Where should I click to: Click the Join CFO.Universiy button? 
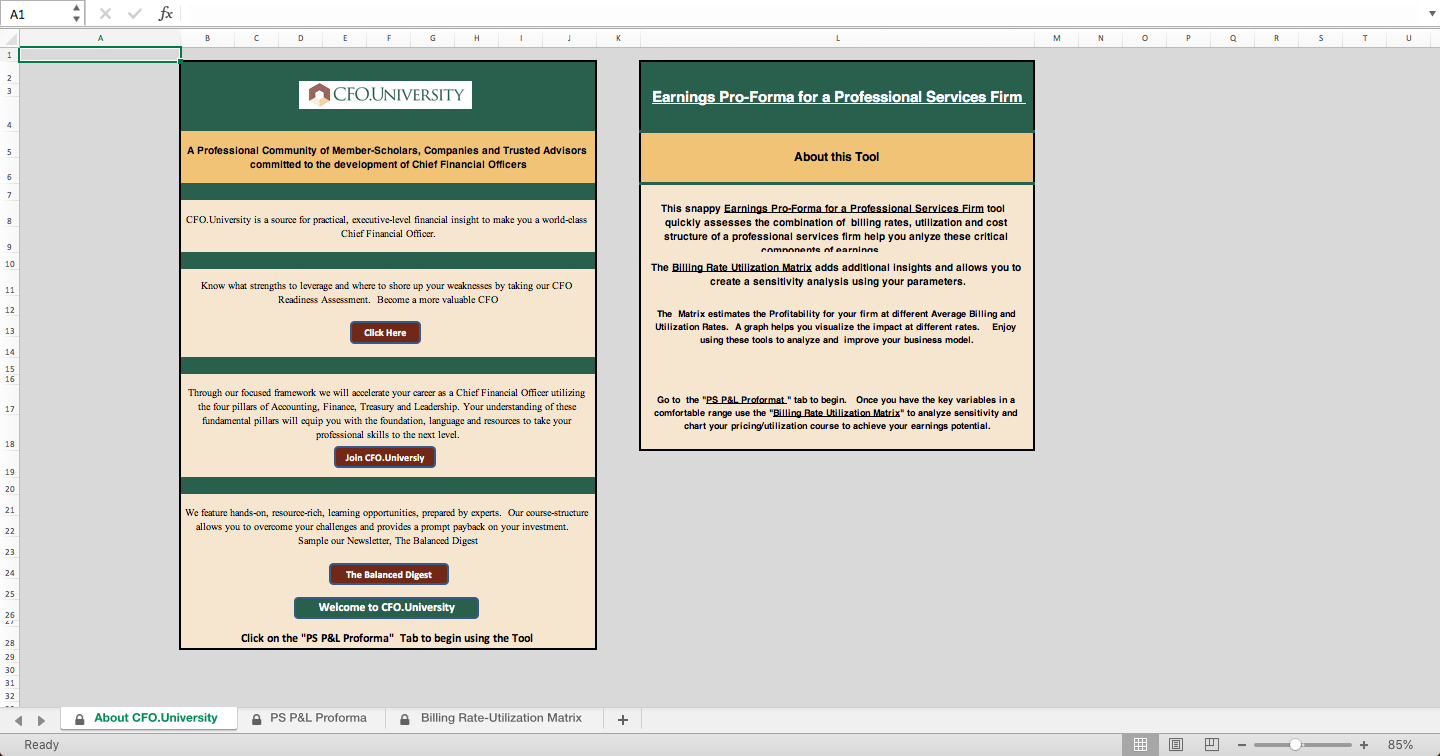[385, 458]
